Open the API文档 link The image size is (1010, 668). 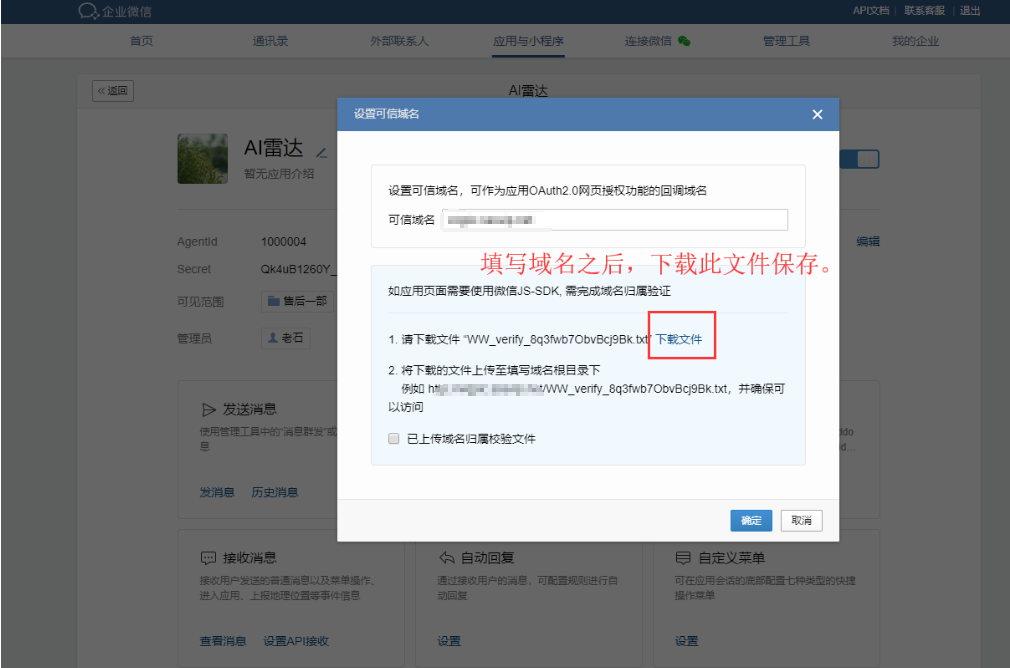click(x=871, y=10)
